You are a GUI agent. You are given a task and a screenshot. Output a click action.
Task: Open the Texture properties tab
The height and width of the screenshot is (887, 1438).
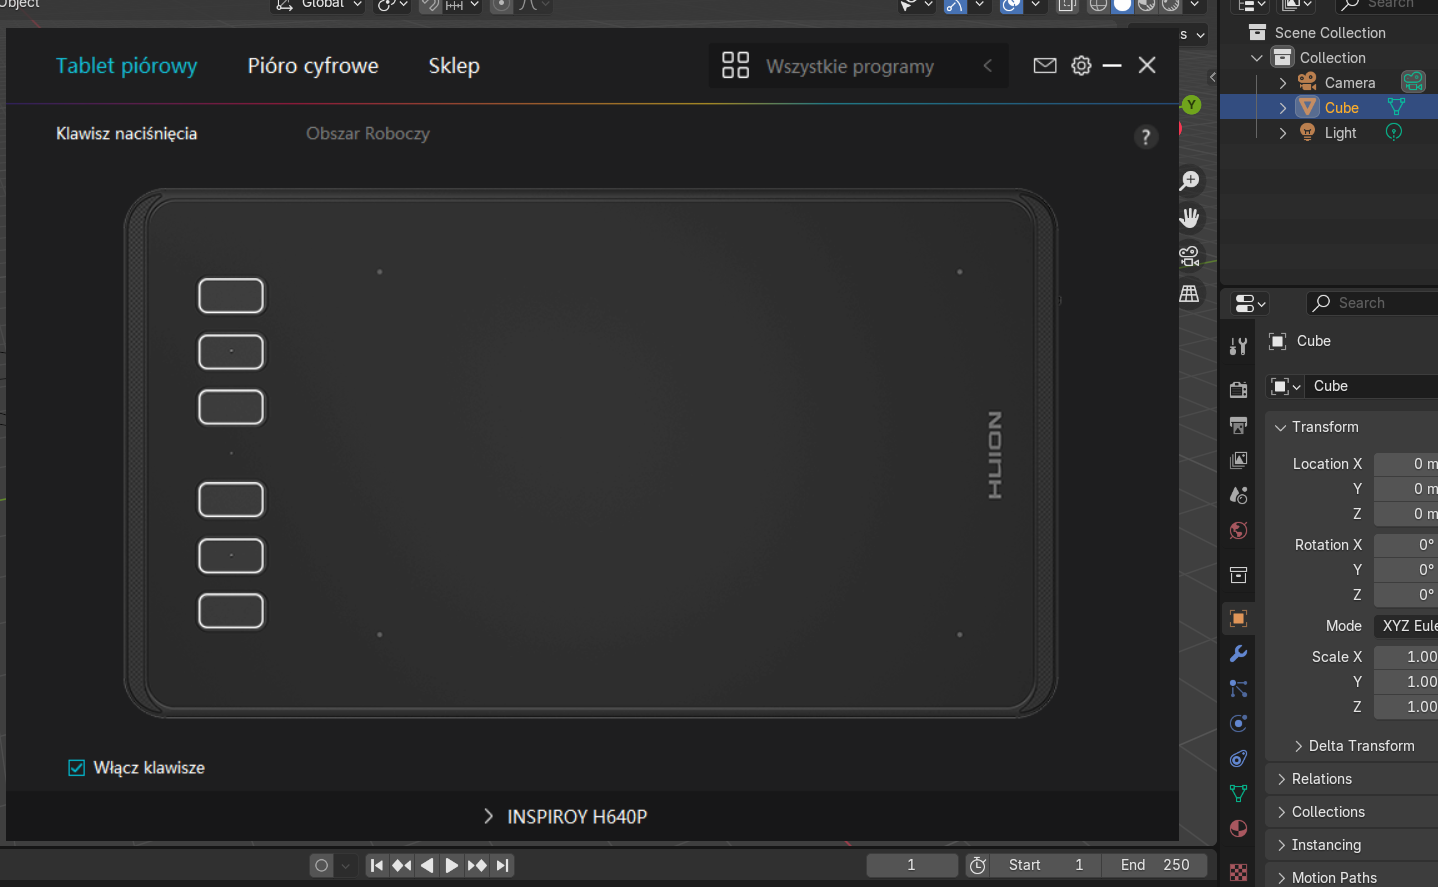tap(1238, 872)
